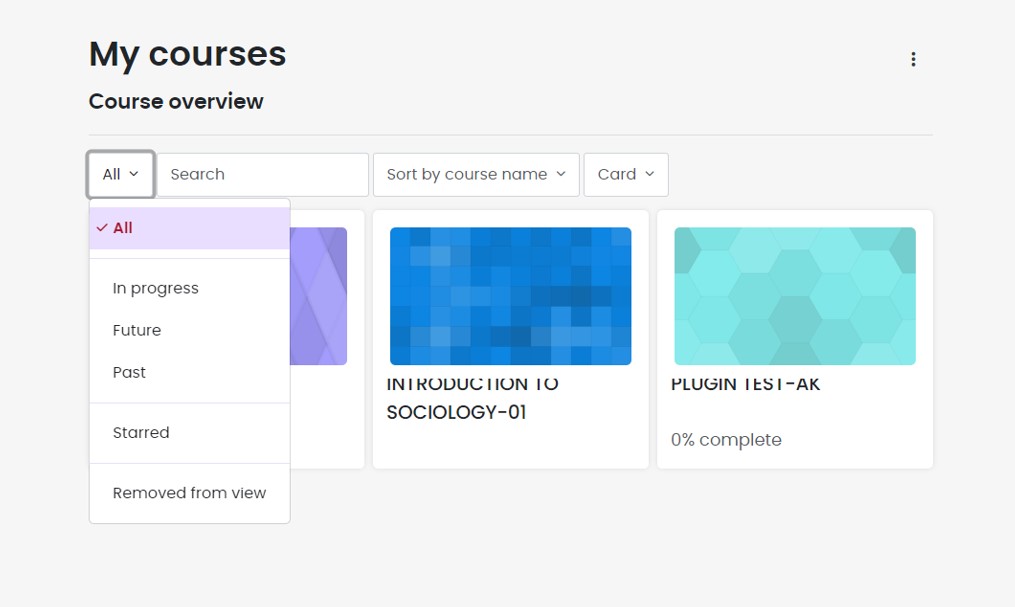Click the Sort by course name chevron
1015x607 pixels.
[x=561, y=174]
